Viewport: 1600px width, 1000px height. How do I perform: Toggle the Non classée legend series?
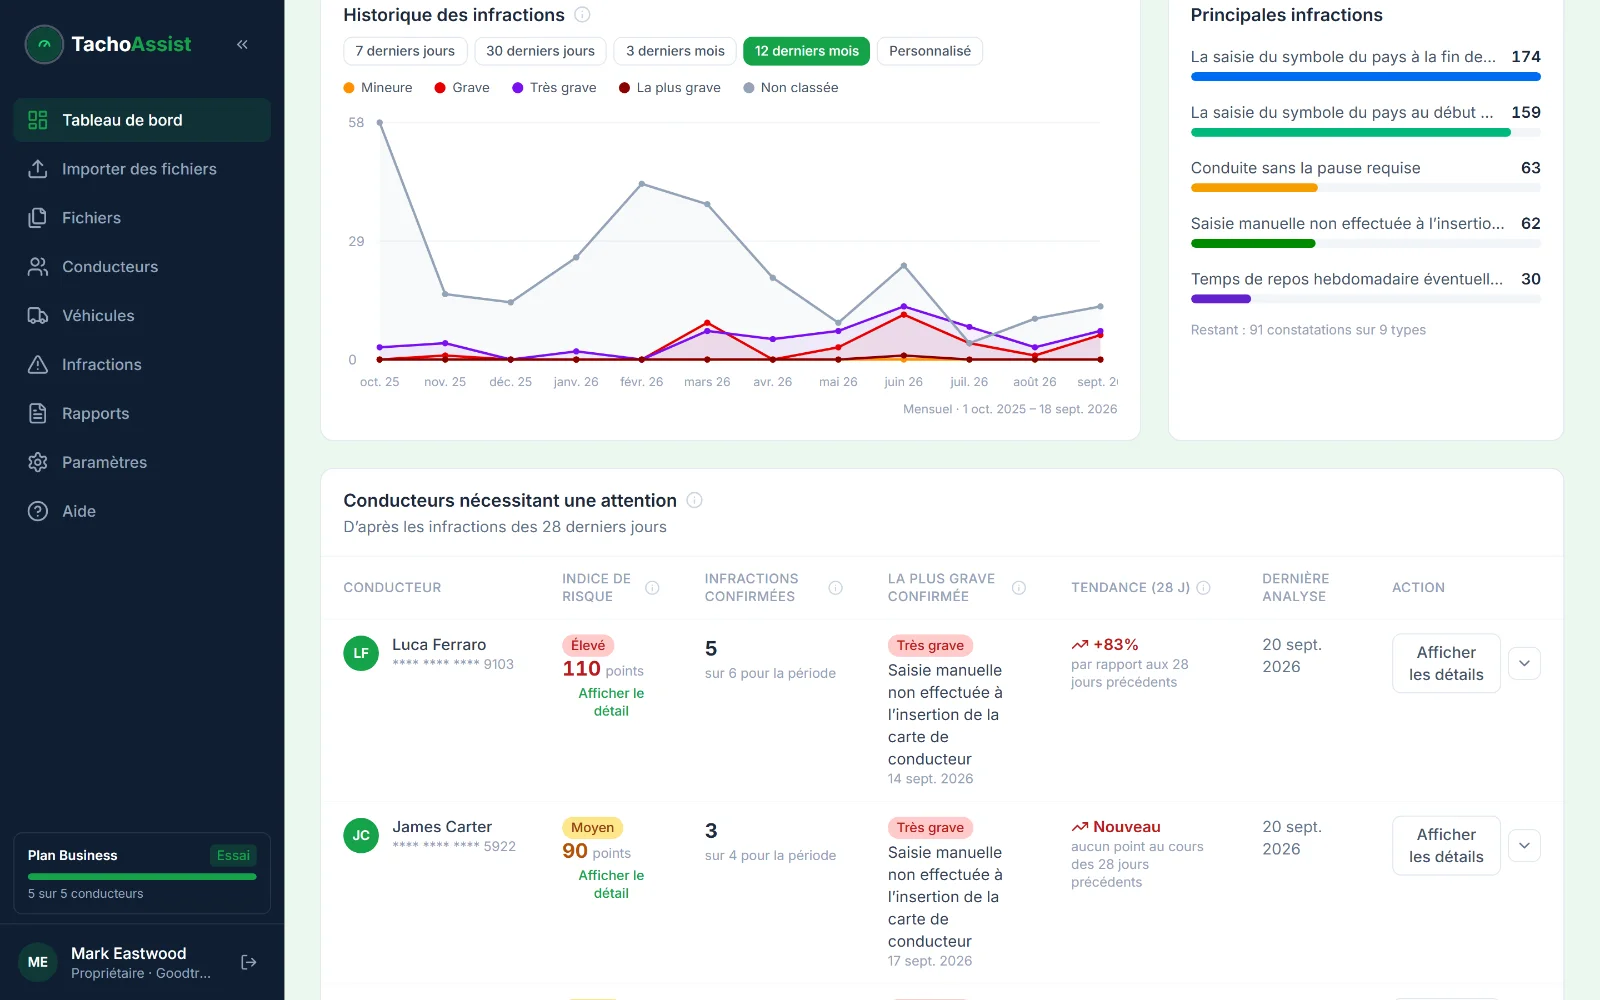coord(791,88)
